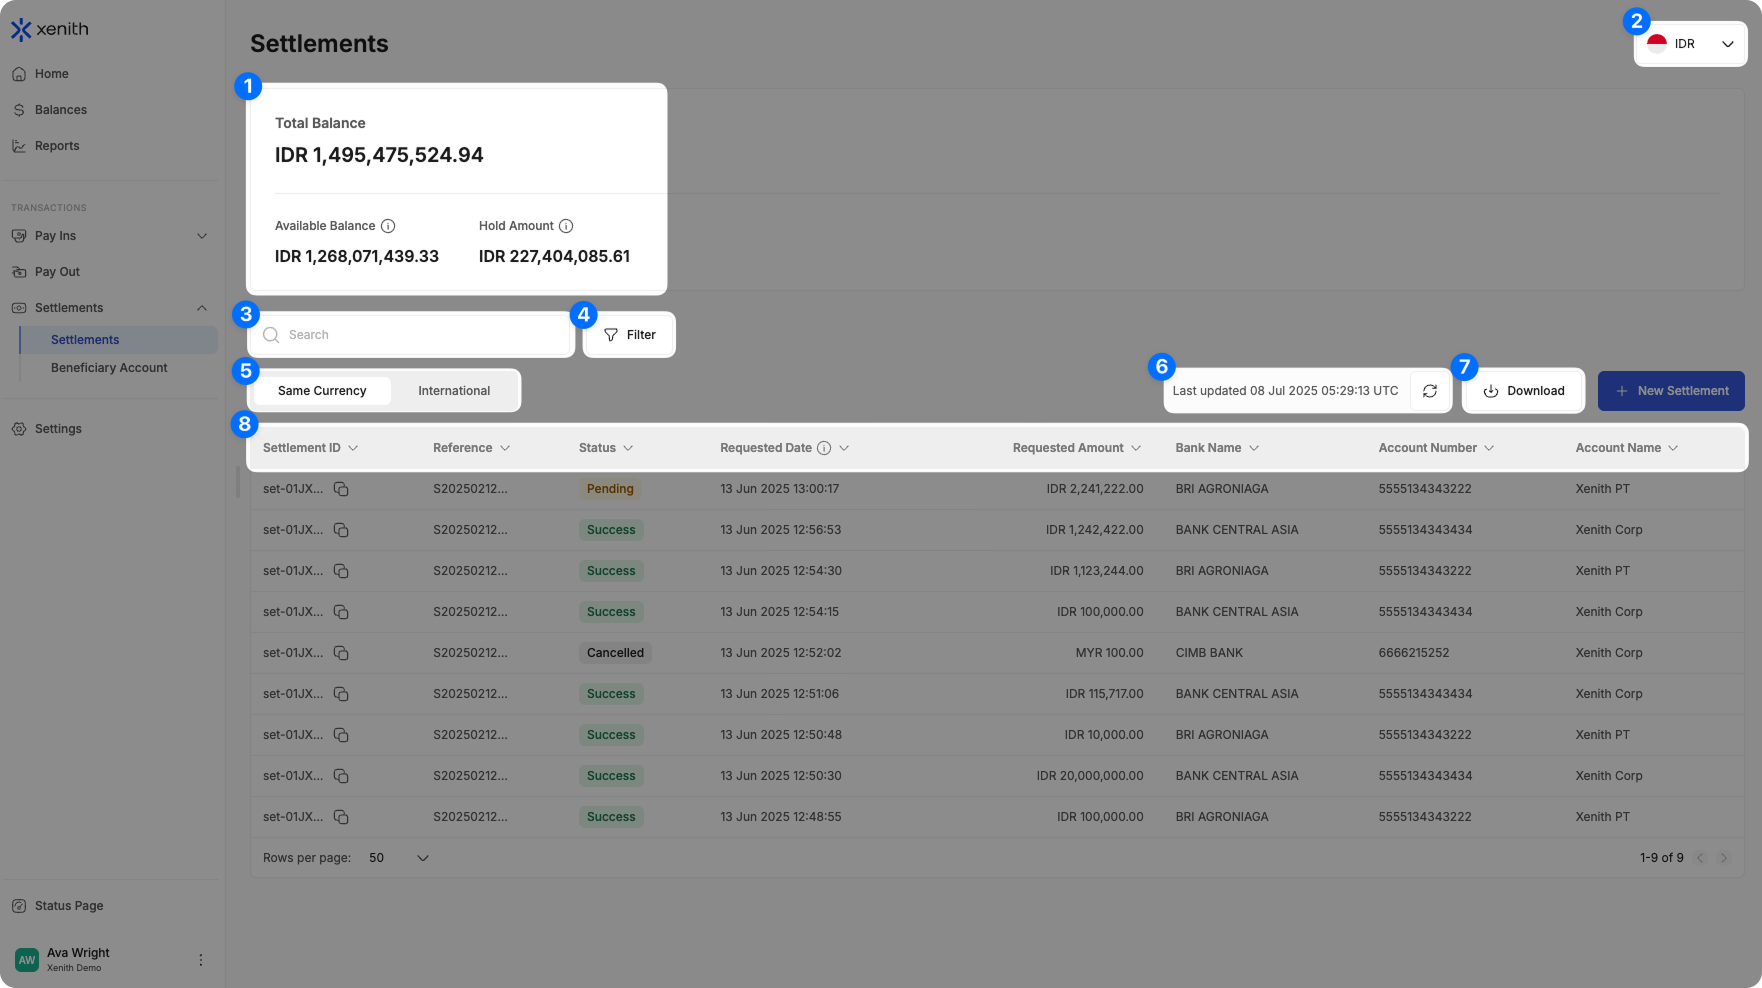This screenshot has height=988, width=1762.
Task: Open Beneficiary Account page
Action: click(x=109, y=368)
